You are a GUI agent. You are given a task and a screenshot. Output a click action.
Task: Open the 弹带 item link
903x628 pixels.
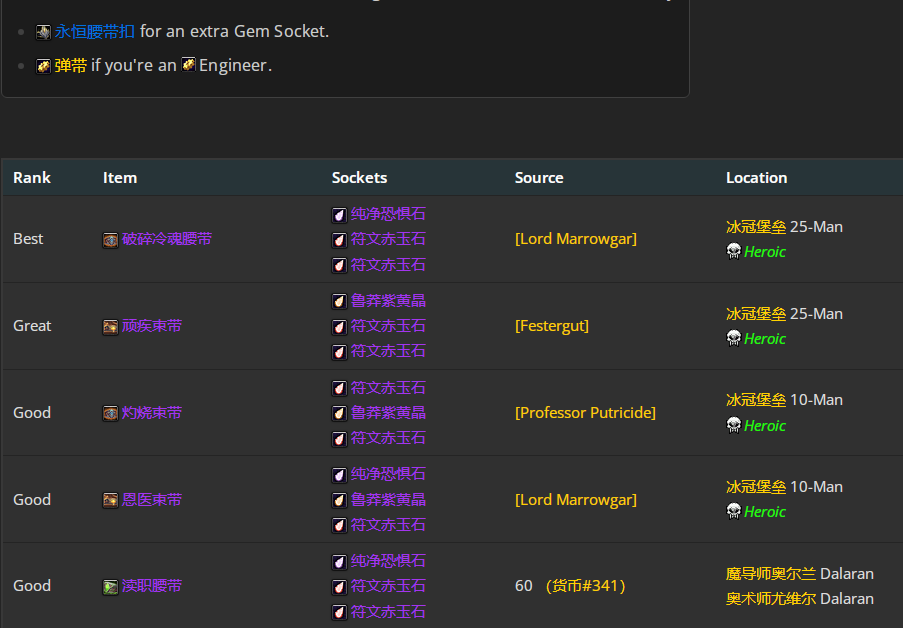point(71,65)
